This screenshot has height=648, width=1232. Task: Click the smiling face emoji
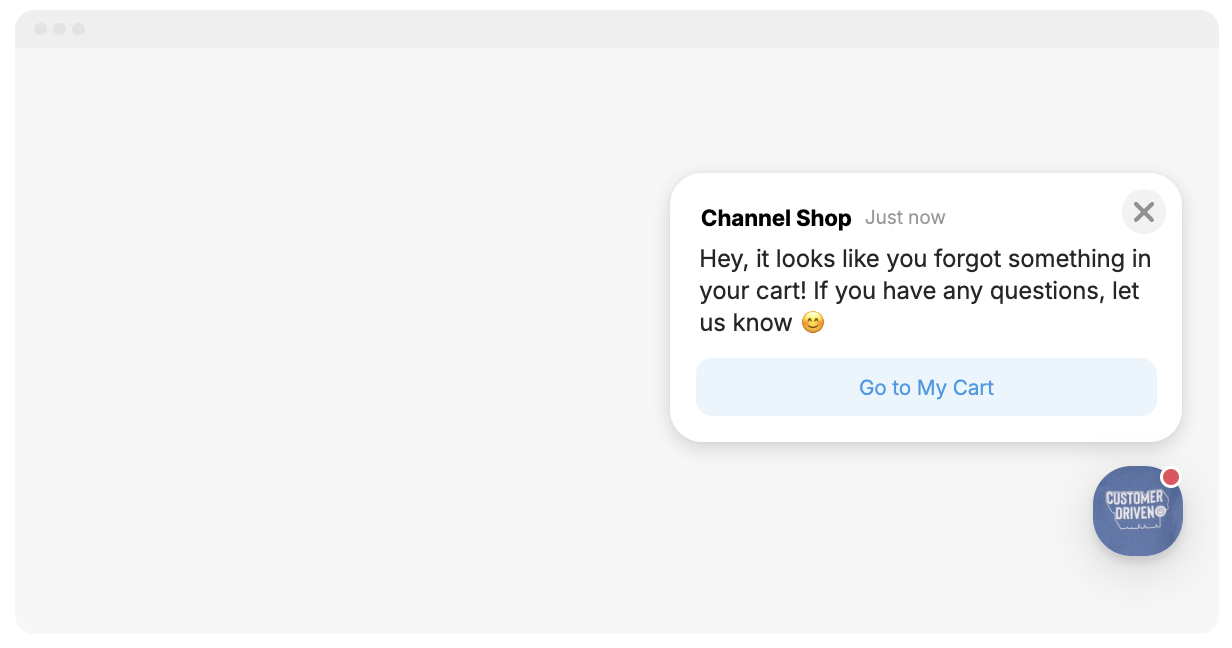pos(813,323)
